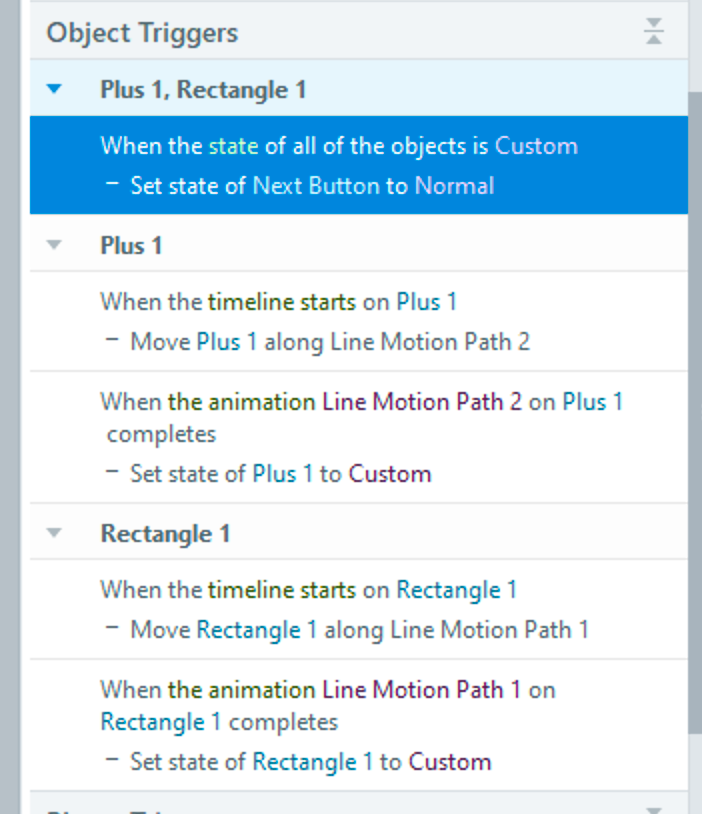The height and width of the screenshot is (814, 702).
Task: Click the 'Custom' condition link in selected trigger
Action: click(x=536, y=146)
